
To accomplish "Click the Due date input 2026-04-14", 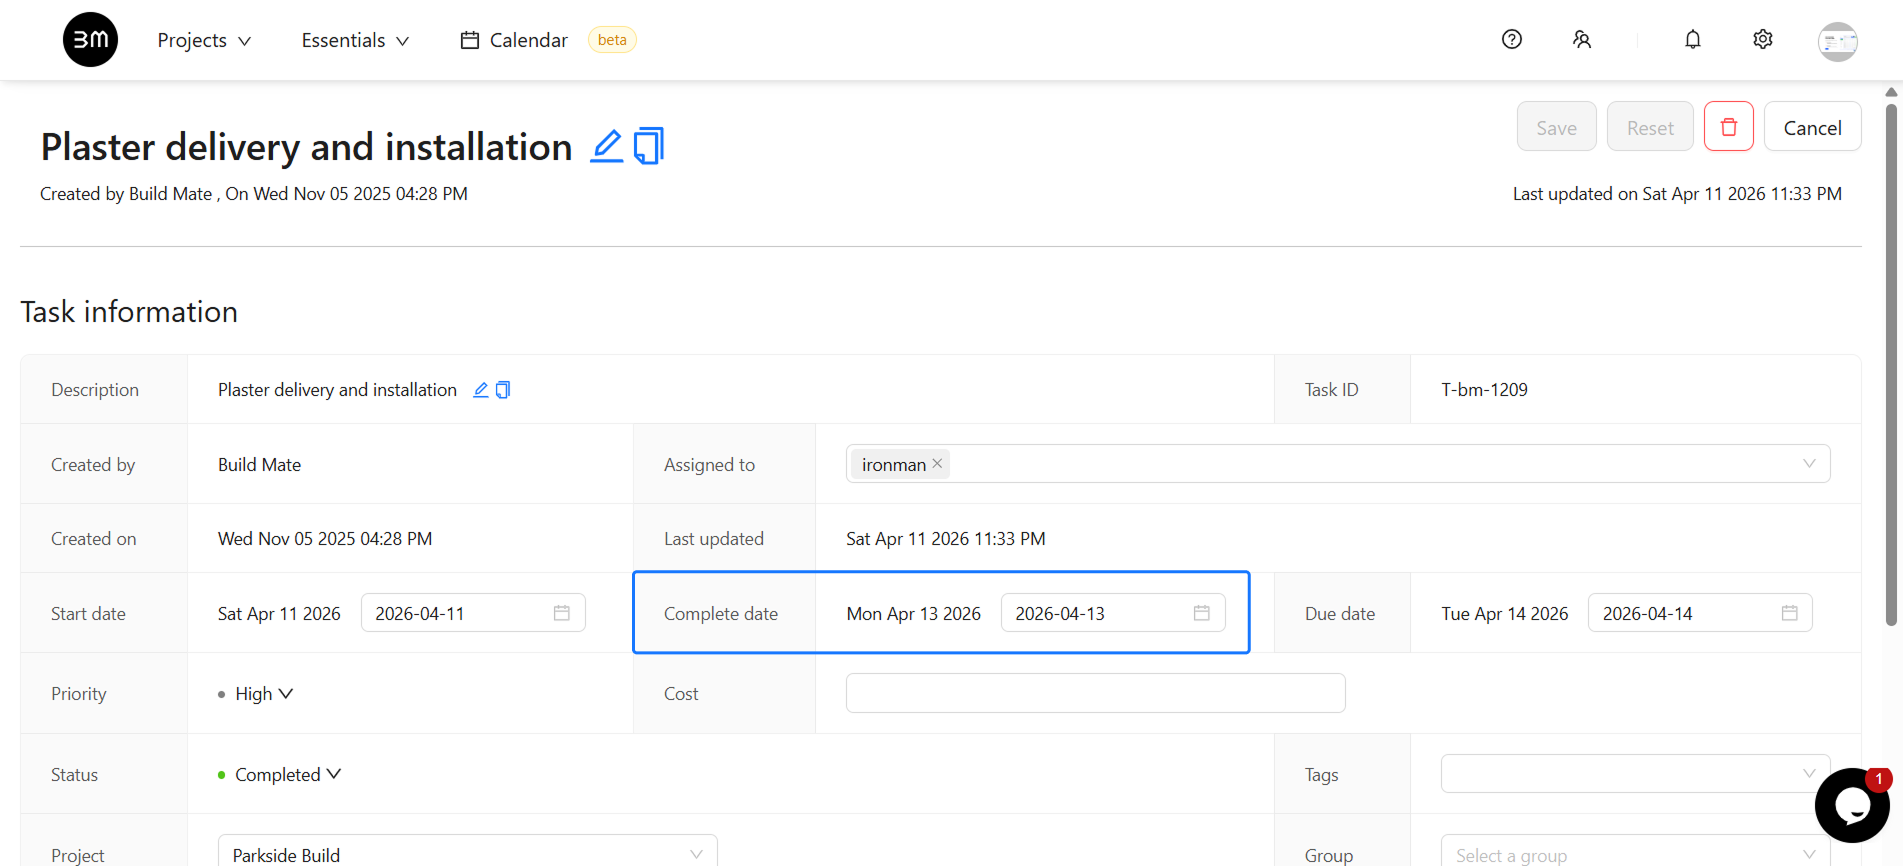I will [1700, 613].
